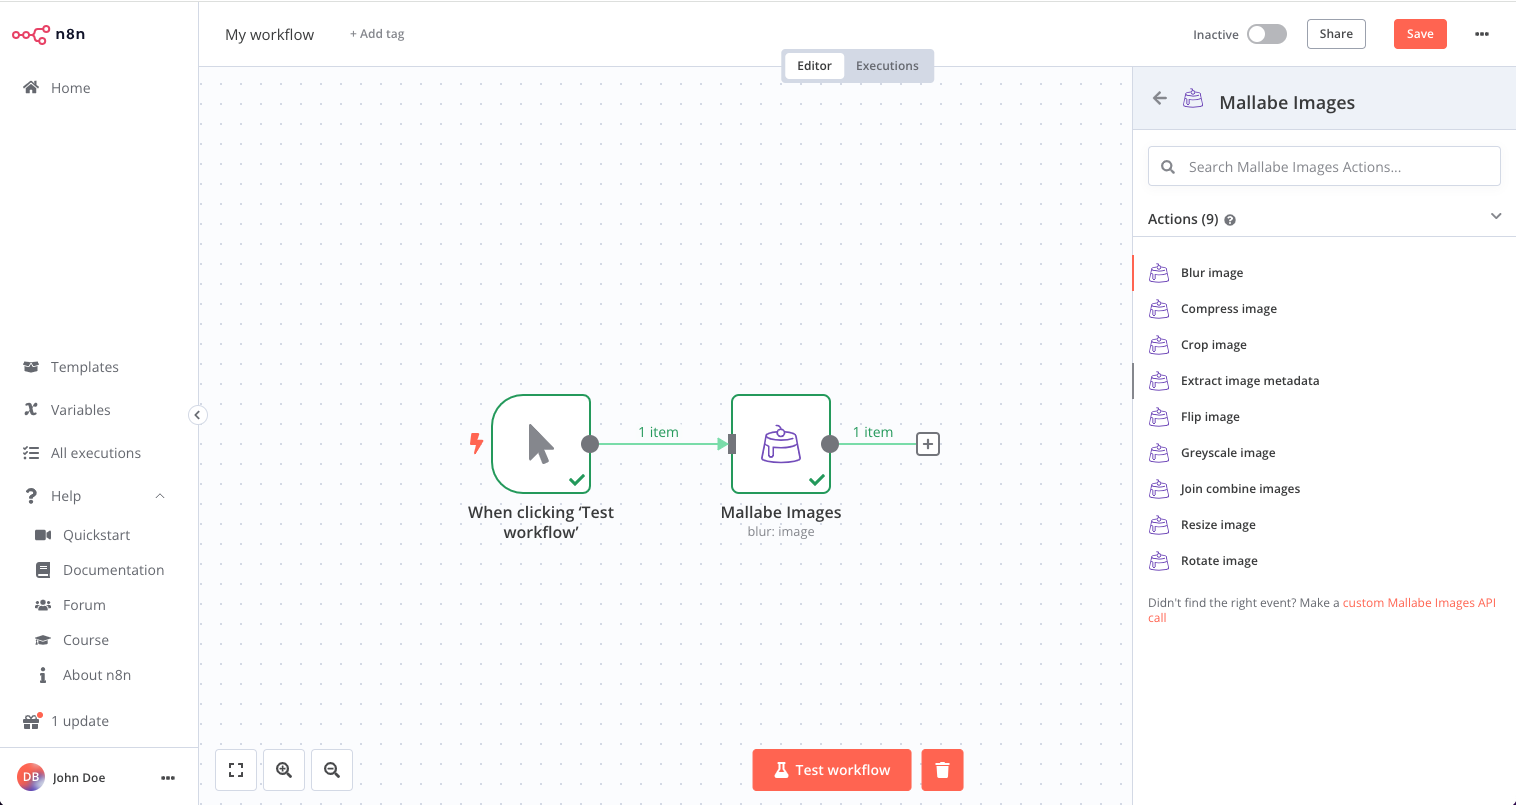
Task: Collapse the left sidebar
Action: pos(198,415)
